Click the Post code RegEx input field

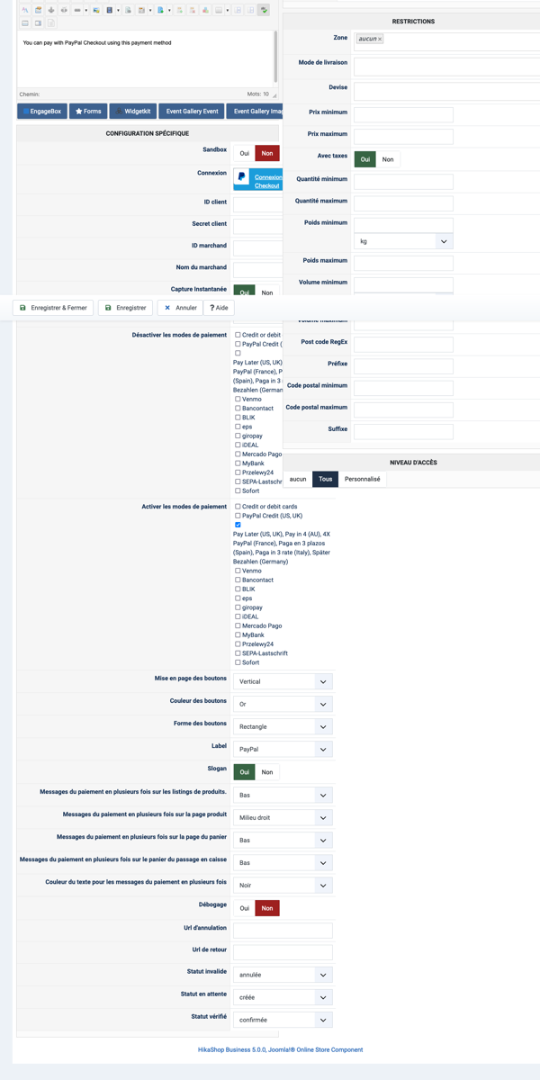click(x=404, y=344)
